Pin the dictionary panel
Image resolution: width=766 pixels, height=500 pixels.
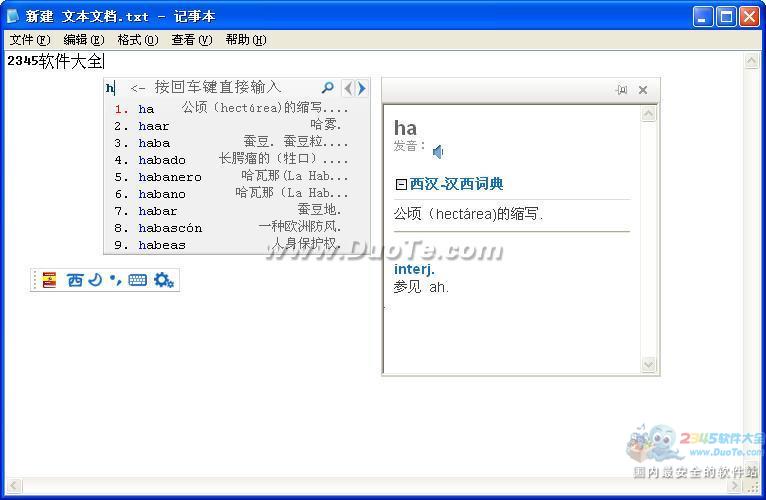(x=621, y=90)
